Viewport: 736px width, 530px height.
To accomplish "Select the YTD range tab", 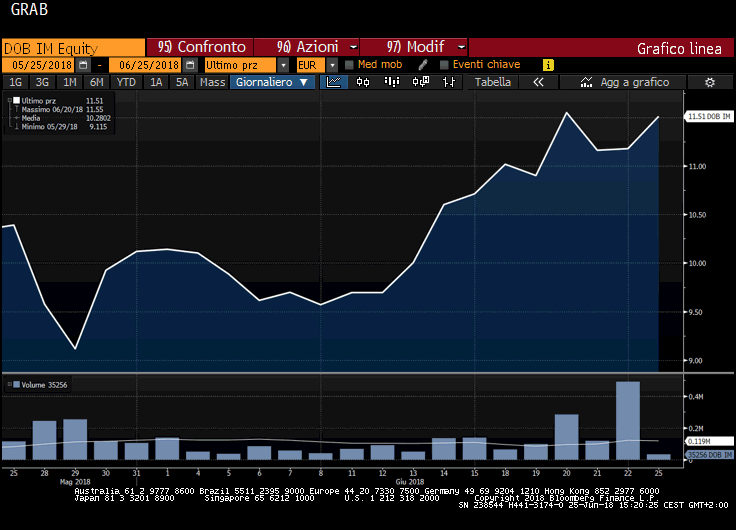I will [126, 82].
